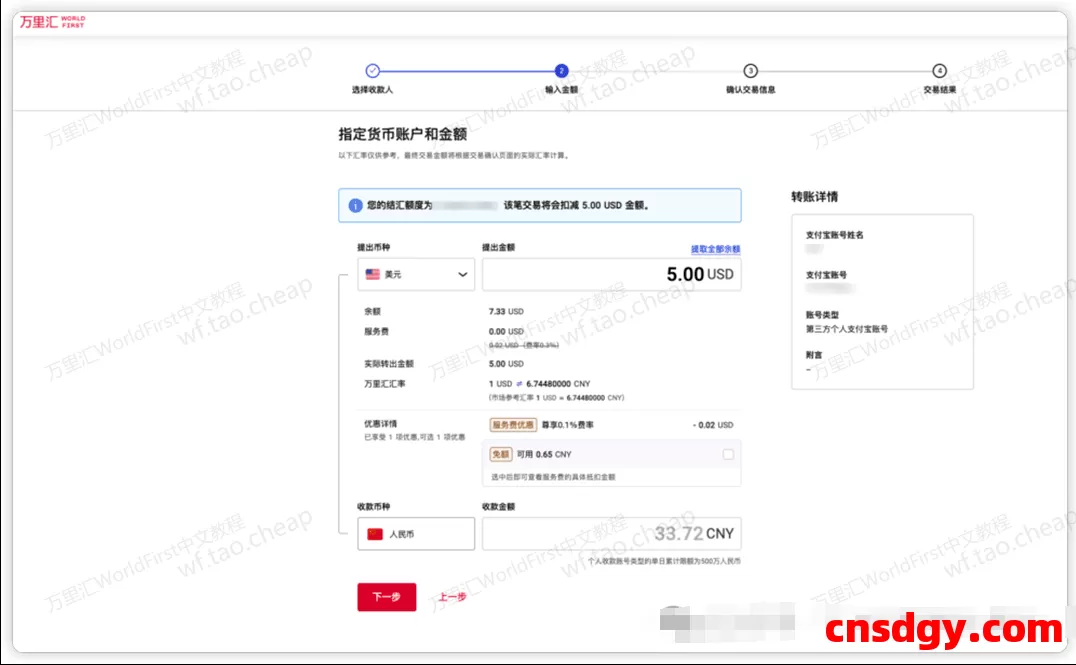The height and width of the screenshot is (665, 1076).
Task: Click the 5.00 USD amount input field
Action: (x=611, y=273)
